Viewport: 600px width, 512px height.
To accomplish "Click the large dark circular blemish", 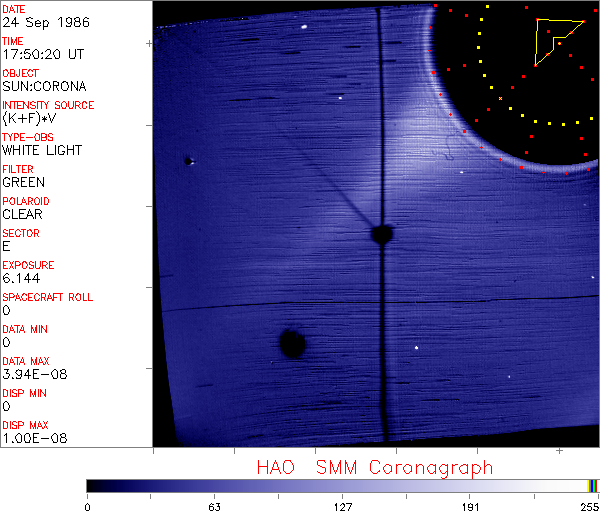I will 291,344.
